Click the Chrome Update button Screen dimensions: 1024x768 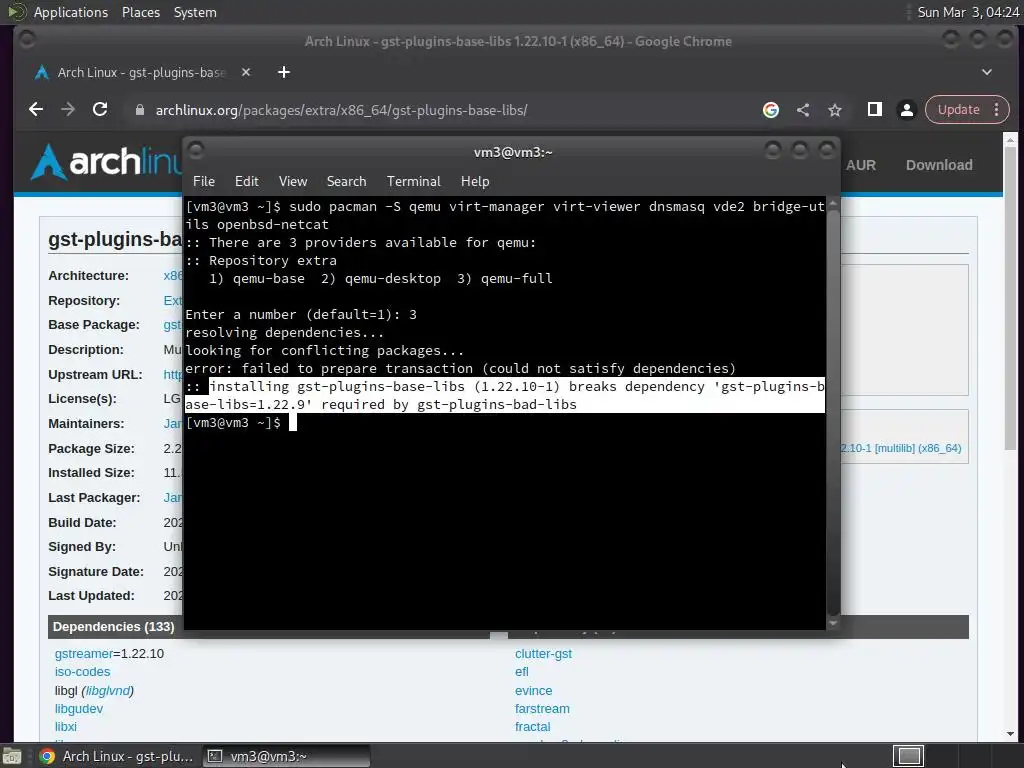pyautogui.click(x=958, y=110)
